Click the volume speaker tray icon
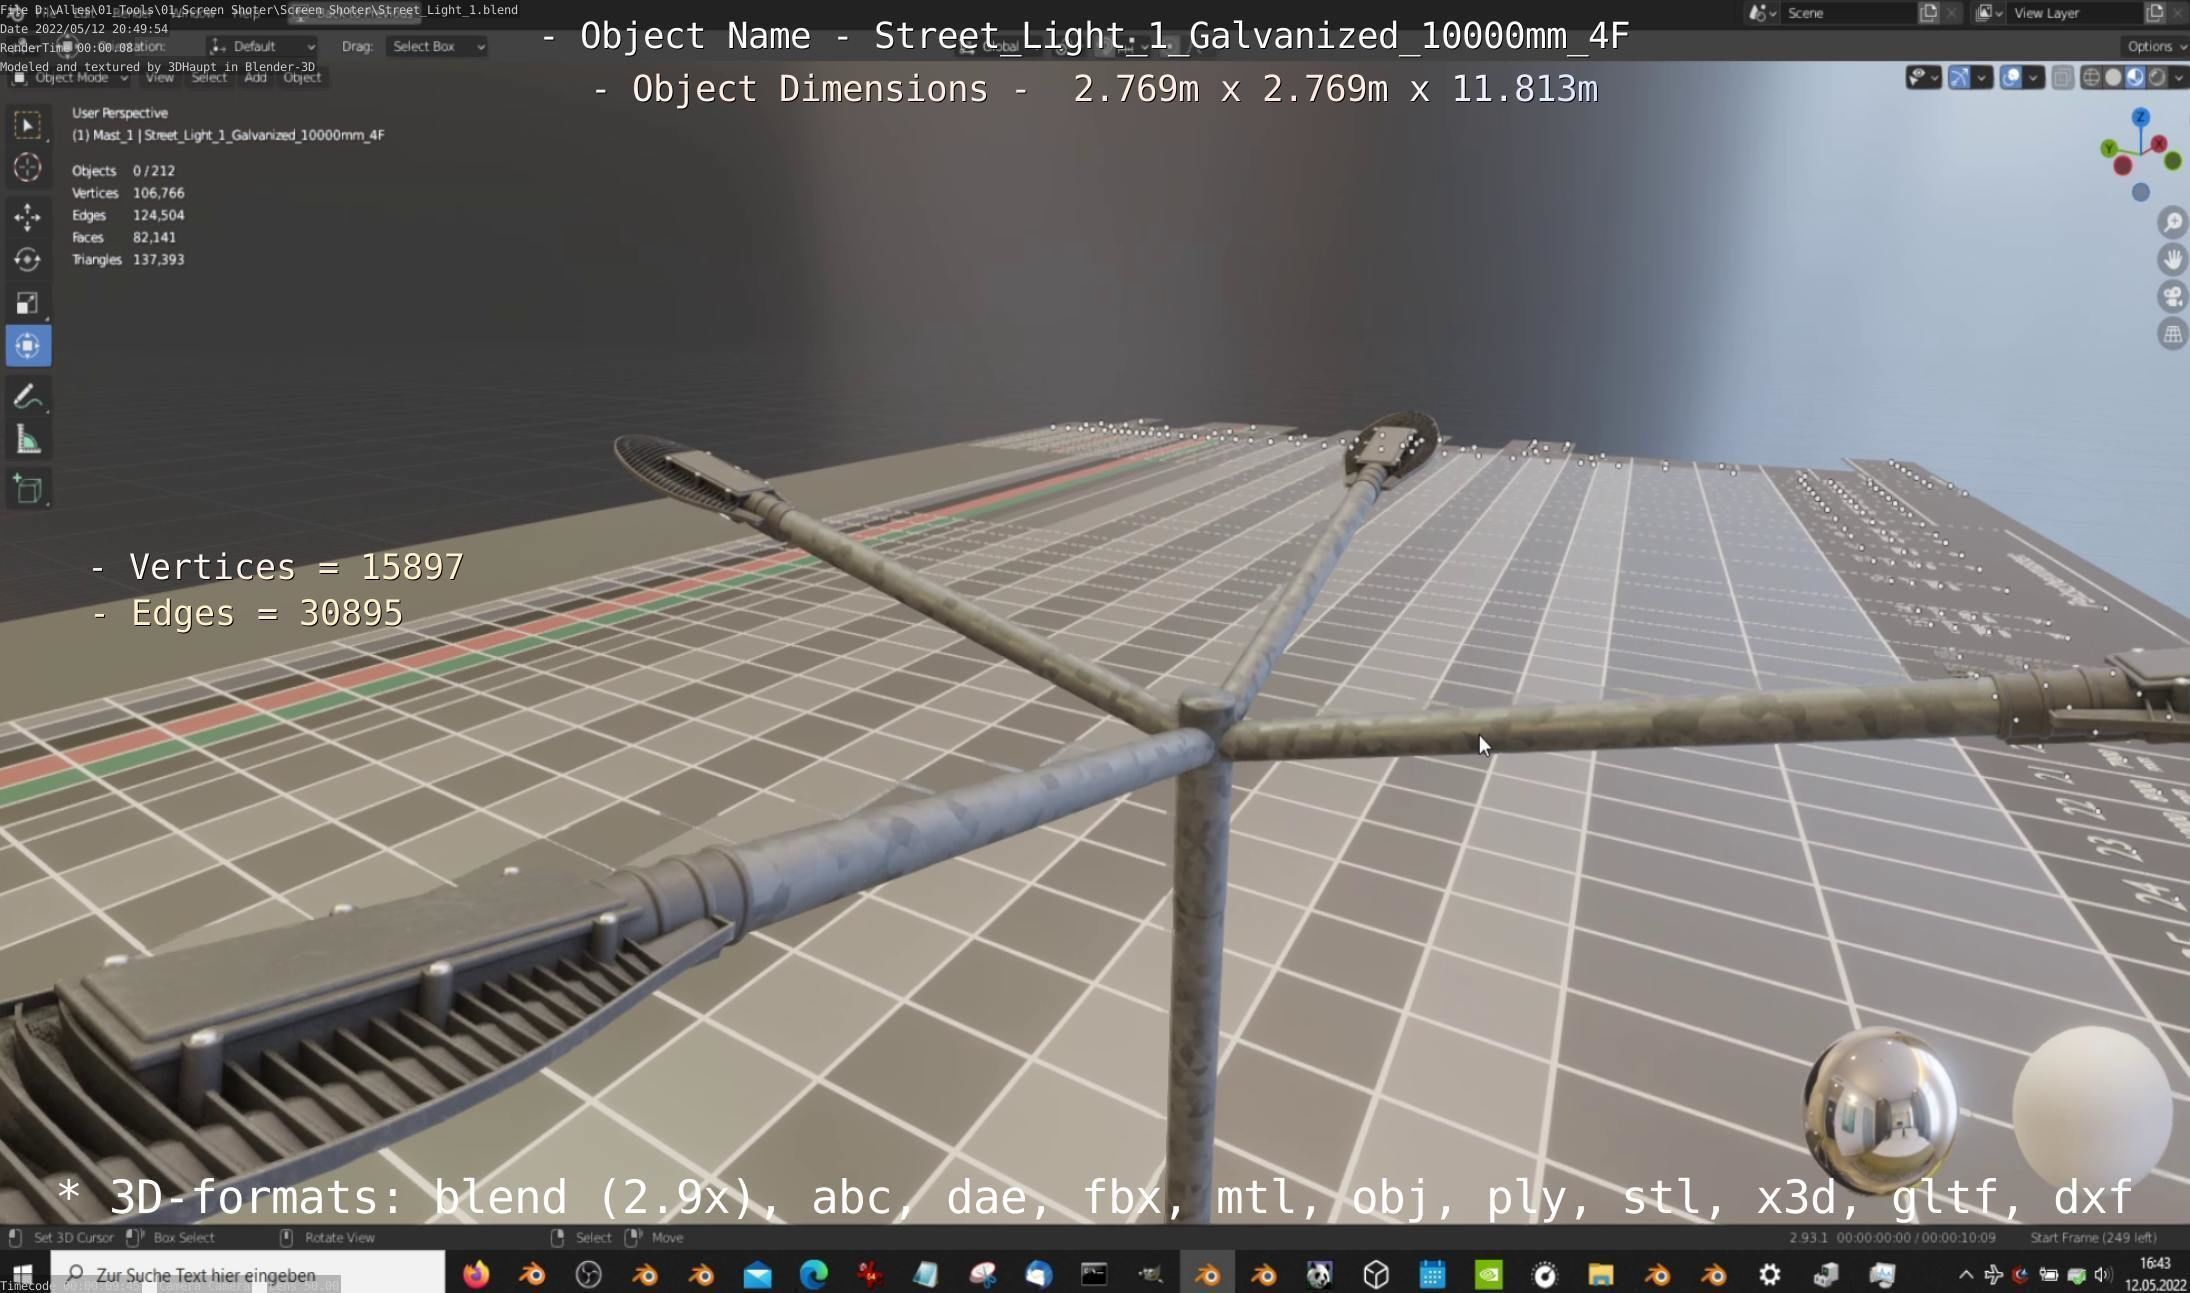Screen dimensions: 2190x1293 coord(2102,1274)
